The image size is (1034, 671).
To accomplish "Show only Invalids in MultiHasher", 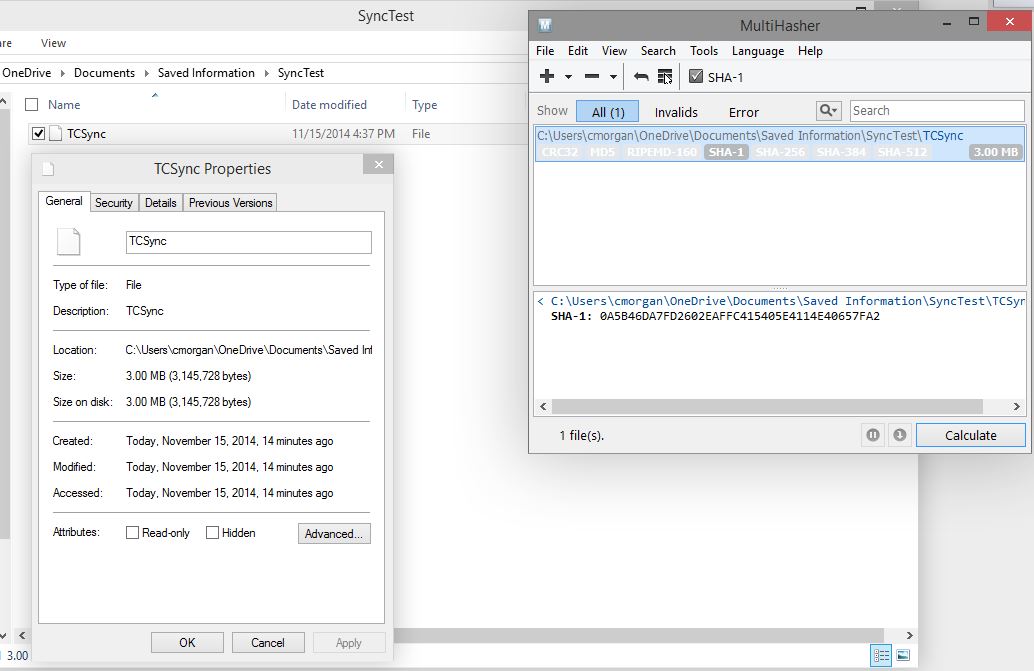I will tap(676, 112).
